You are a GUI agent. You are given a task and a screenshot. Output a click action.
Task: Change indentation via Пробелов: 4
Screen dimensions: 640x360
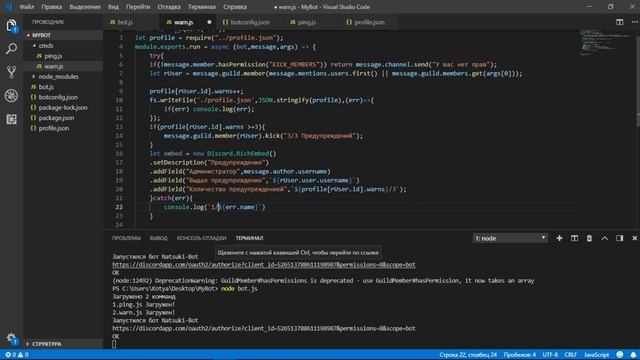point(520,355)
